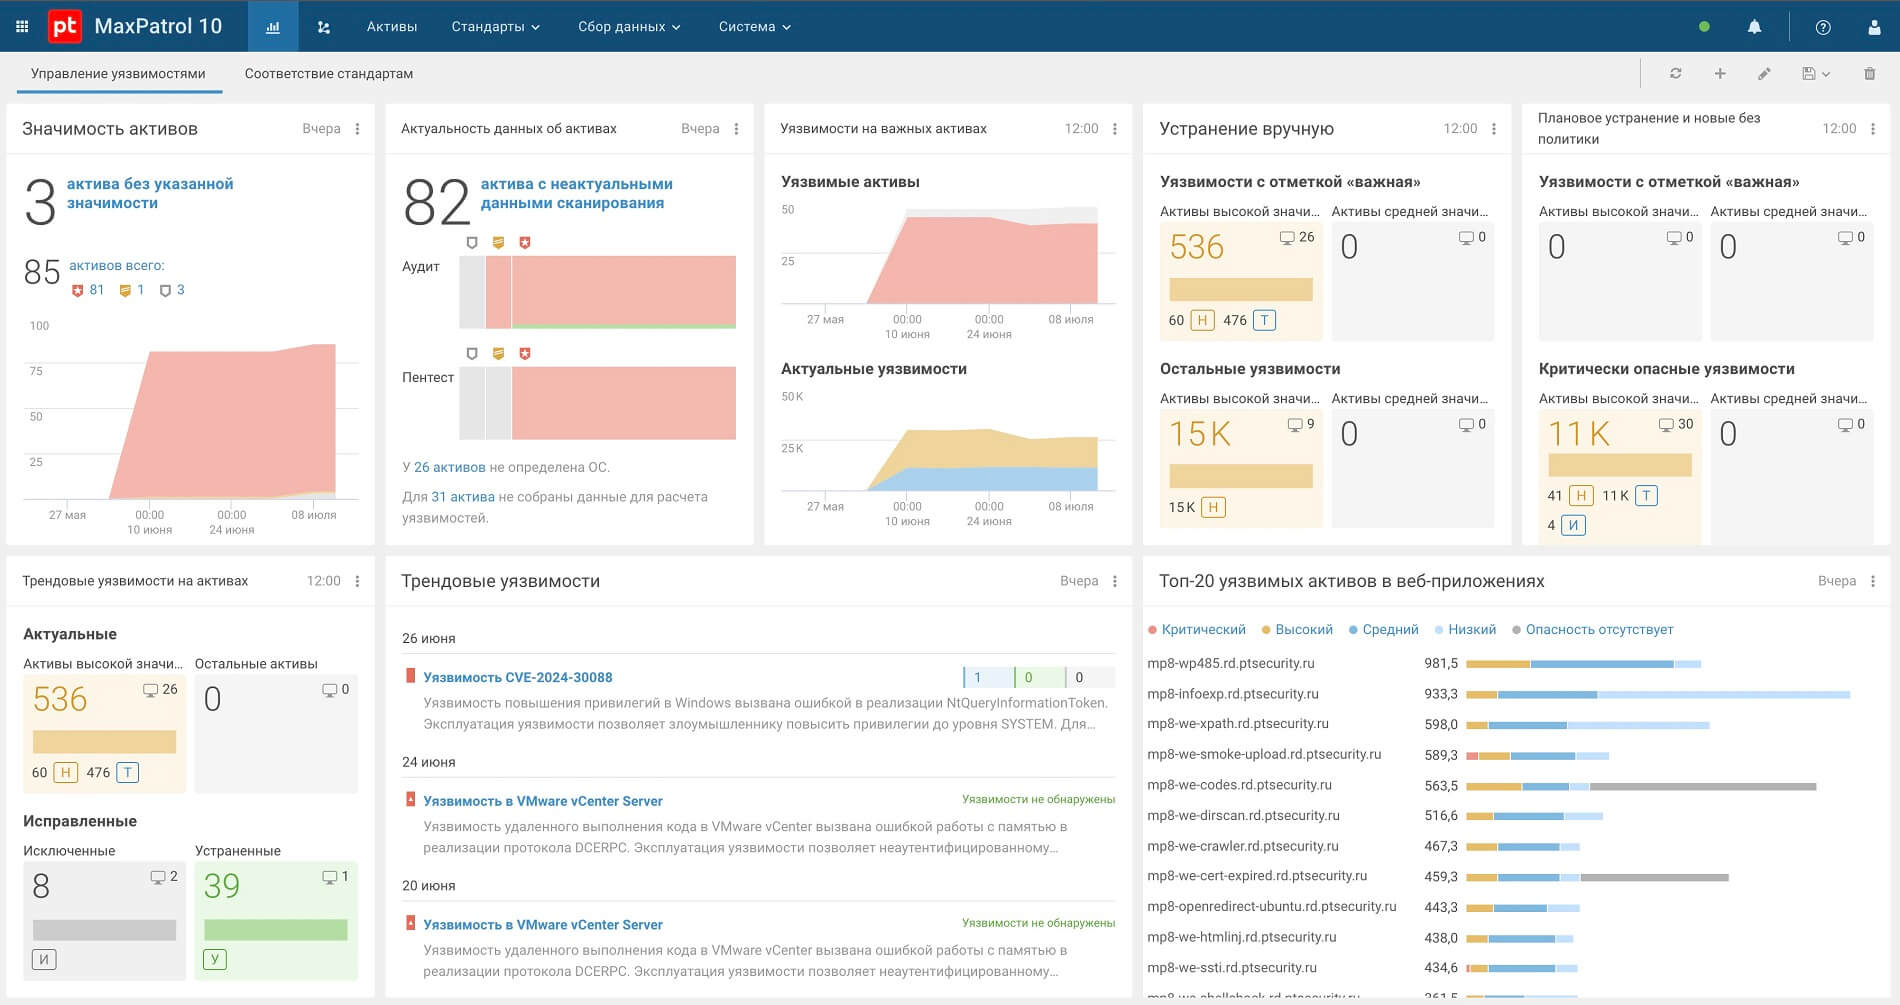Open the save options dropdown arrow
The width and height of the screenshot is (1900, 1005).
click(x=1827, y=74)
